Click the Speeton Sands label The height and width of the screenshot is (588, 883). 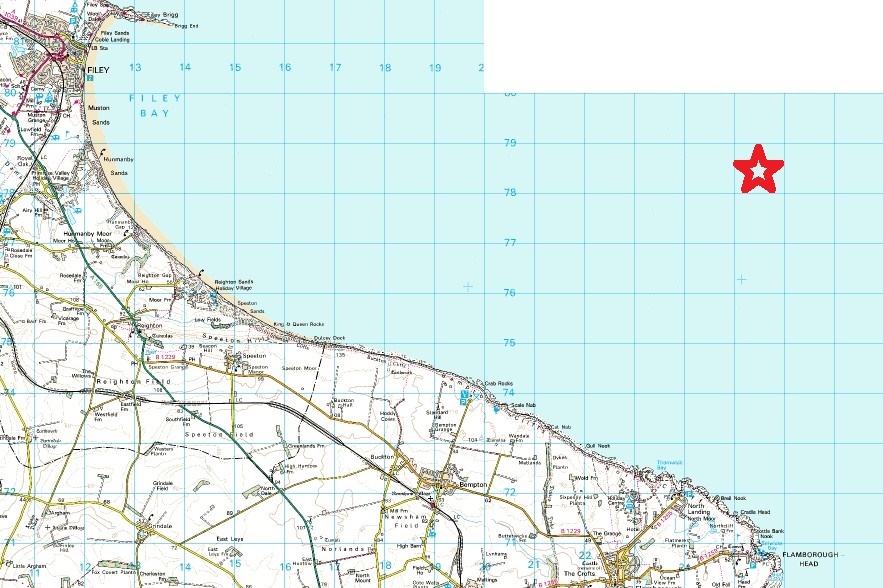(x=251, y=307)
